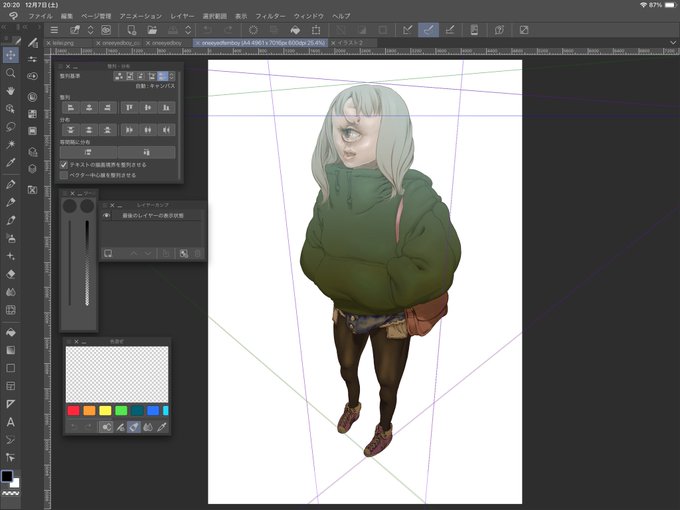The width and height of the screenshot is (680, 510).
Task: Toggle snap to grid icon right of highlighted
Action: point(450,30)
